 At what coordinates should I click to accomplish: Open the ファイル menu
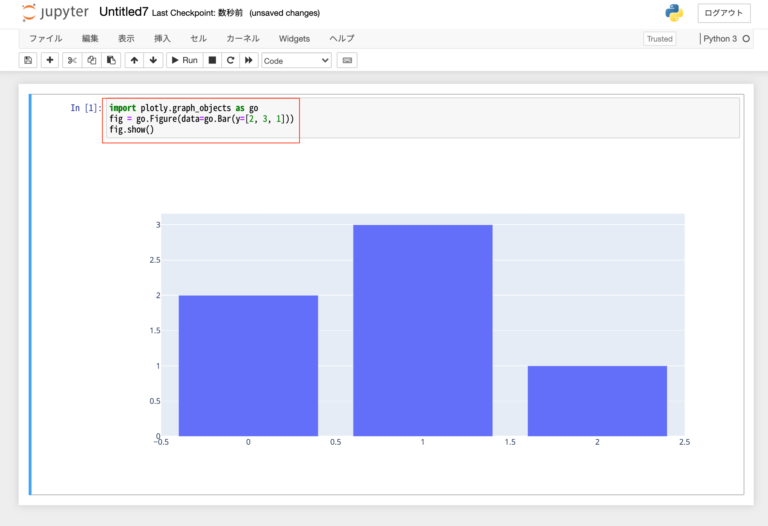pos(46,39)
